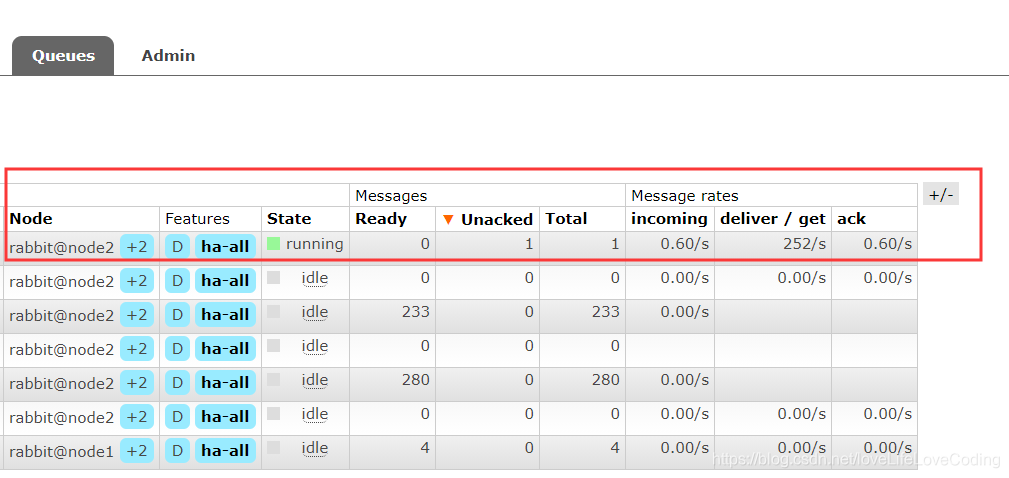Sort by incoming rate column header
This screenshot has width=1009, height=478.
pyautogui.click(x=669, y=219)
